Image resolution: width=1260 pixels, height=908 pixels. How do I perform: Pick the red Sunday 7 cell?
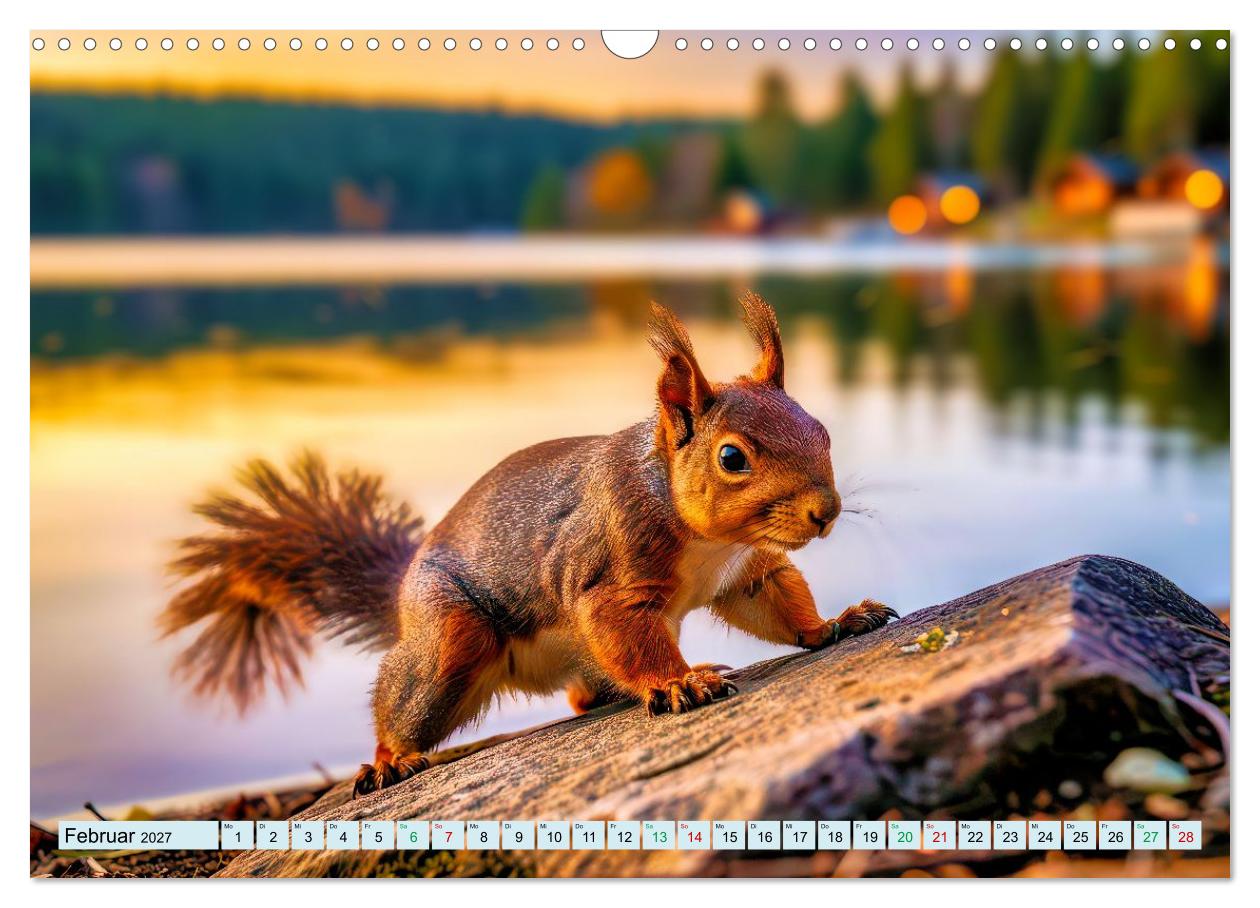pos(447,836)
